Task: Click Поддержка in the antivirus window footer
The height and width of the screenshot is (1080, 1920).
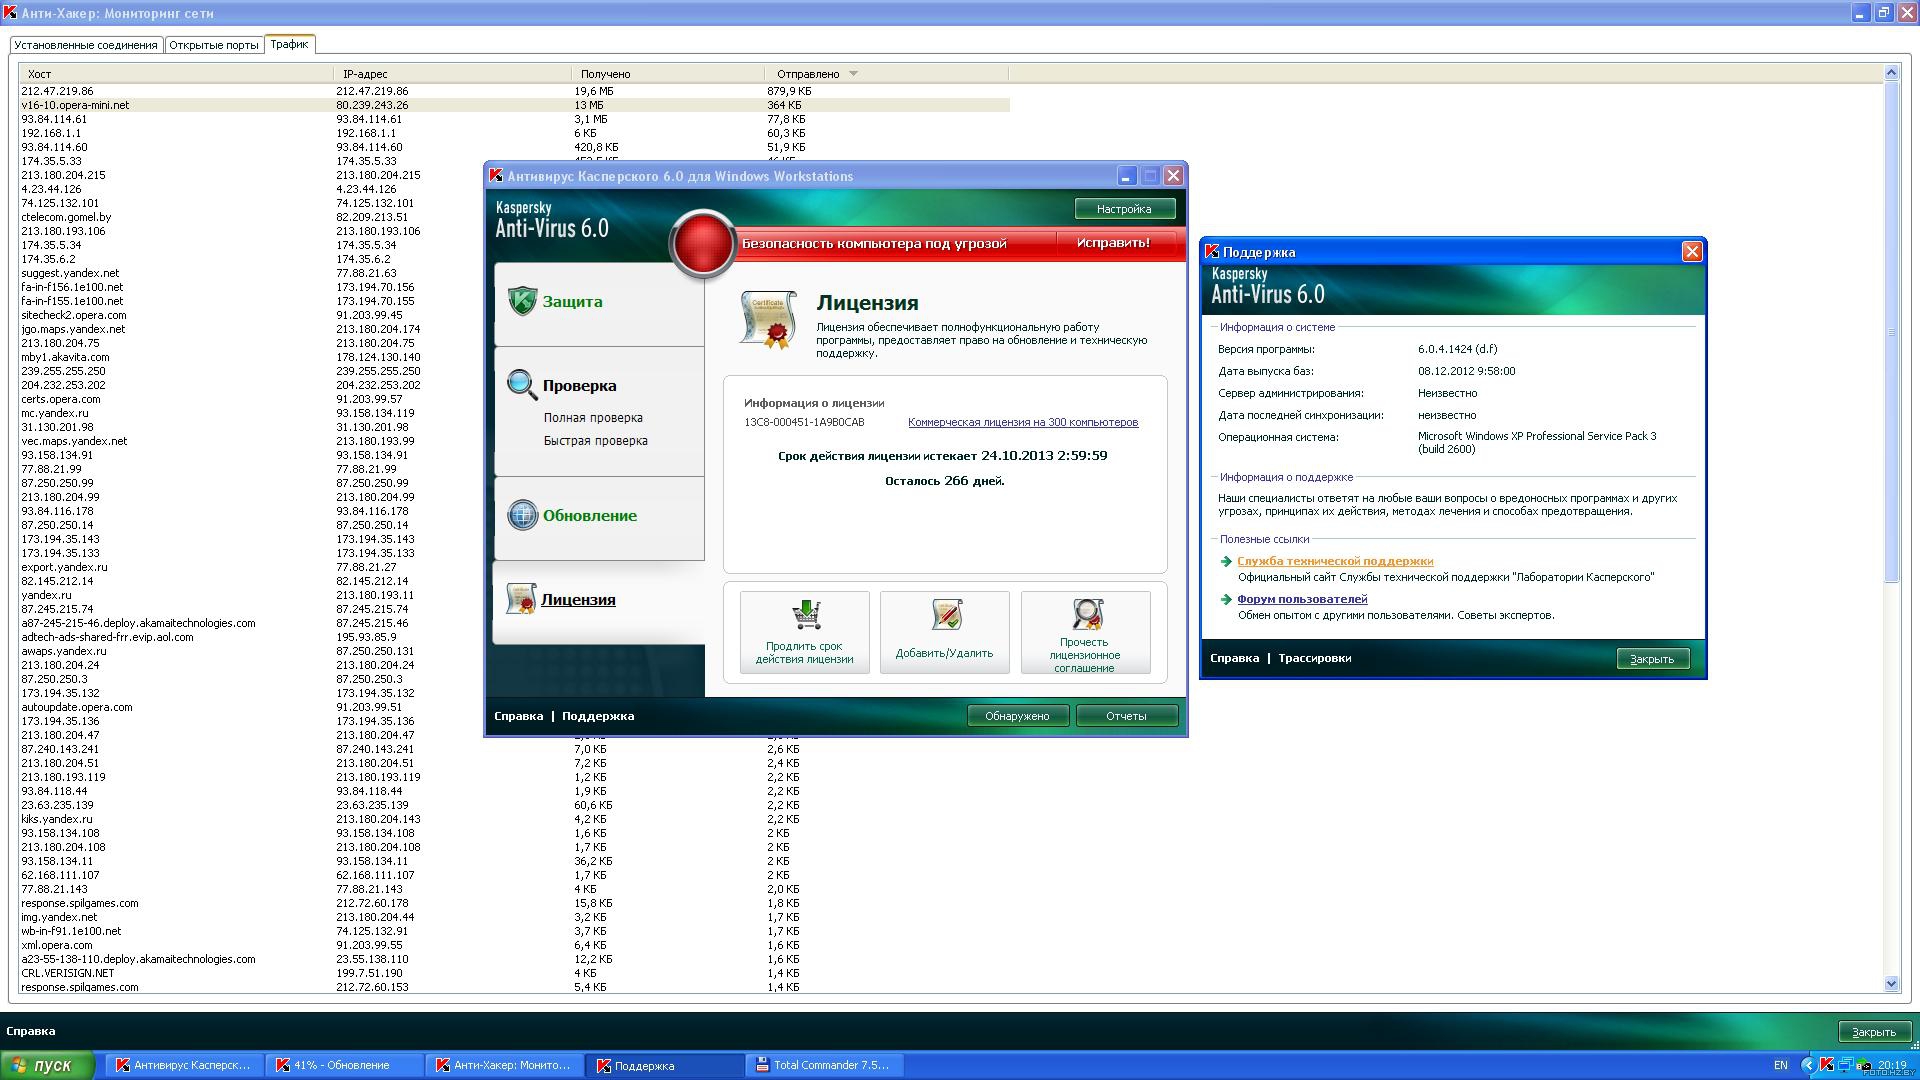Action: 598,716
